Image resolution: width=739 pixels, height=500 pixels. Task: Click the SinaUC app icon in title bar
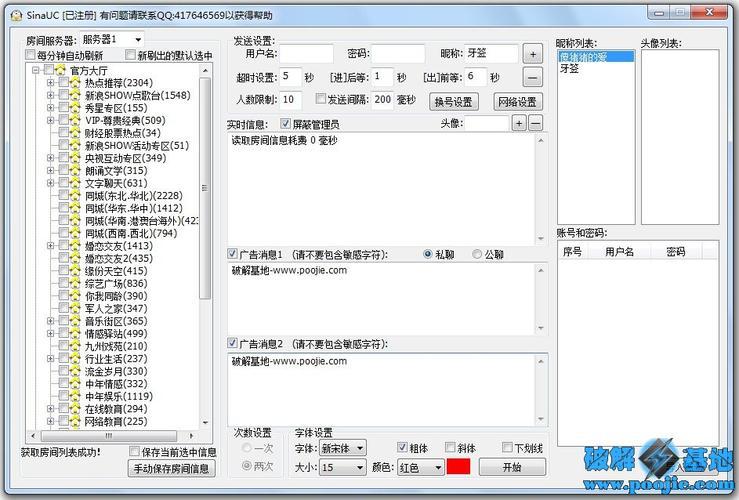(x=16, y=15)
